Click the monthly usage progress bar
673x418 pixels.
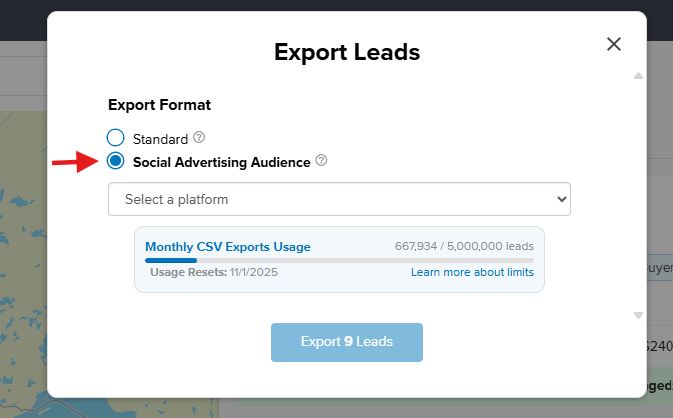pyautogui.click(x=339, y=260)
